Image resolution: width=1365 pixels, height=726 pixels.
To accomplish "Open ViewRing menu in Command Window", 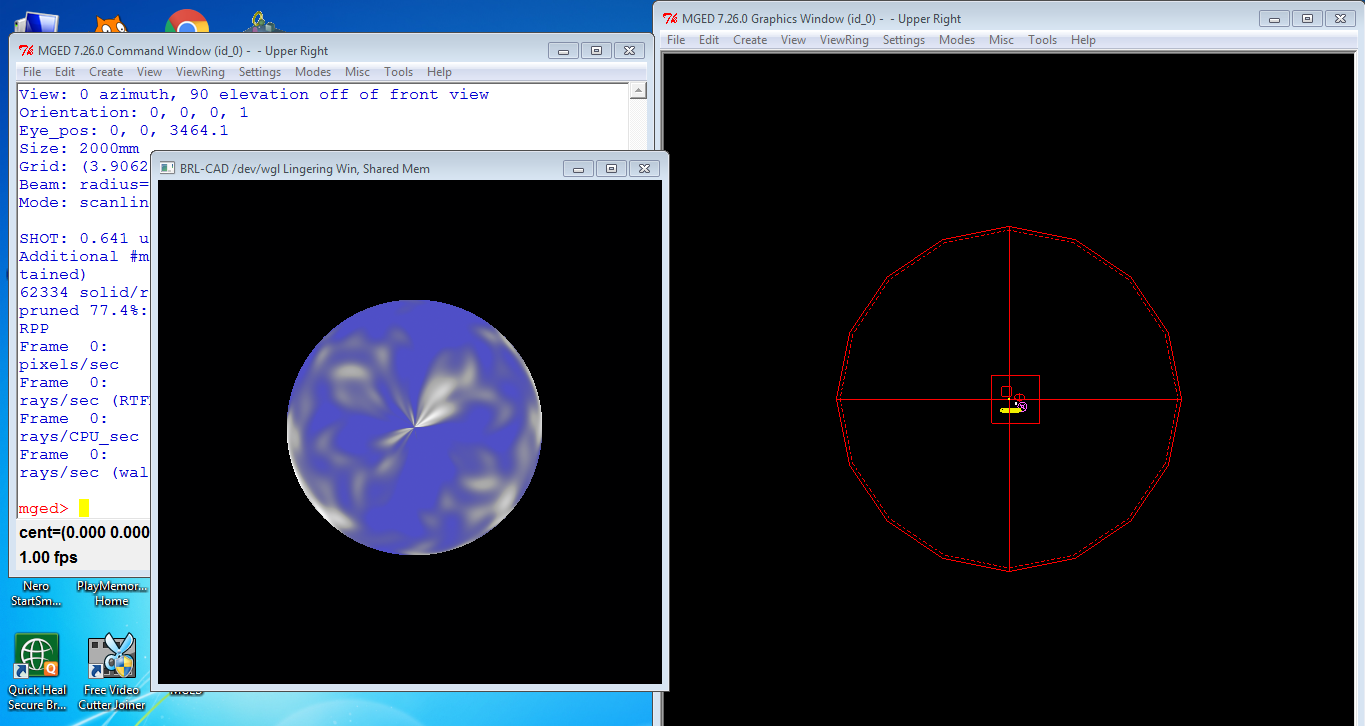I will [200, 72].
